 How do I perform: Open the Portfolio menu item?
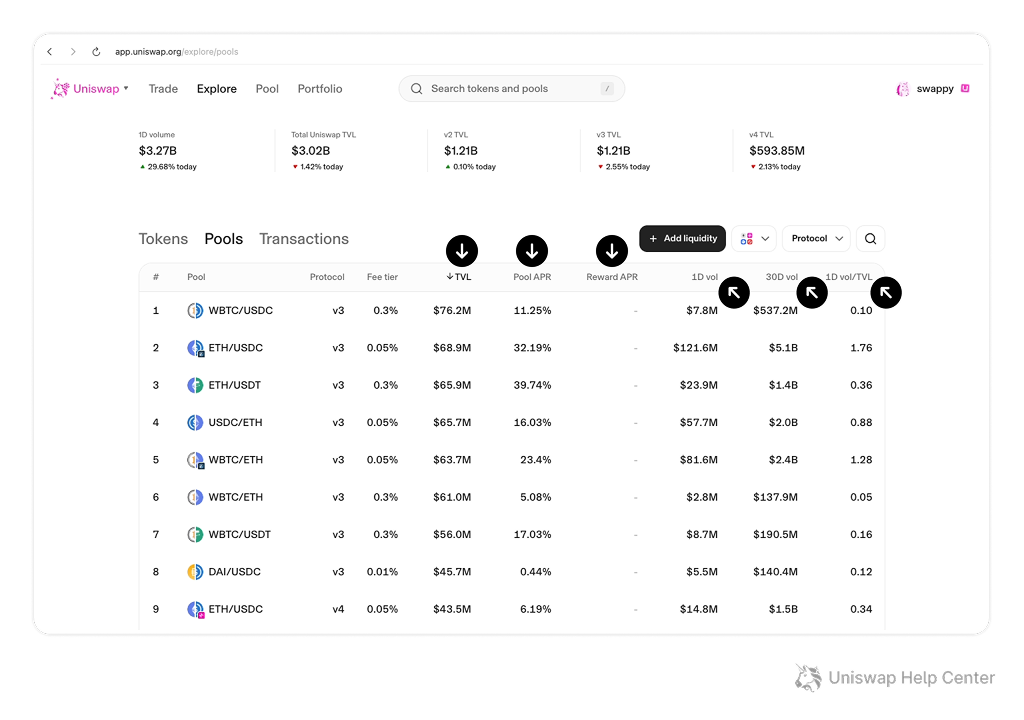[320, 89]
